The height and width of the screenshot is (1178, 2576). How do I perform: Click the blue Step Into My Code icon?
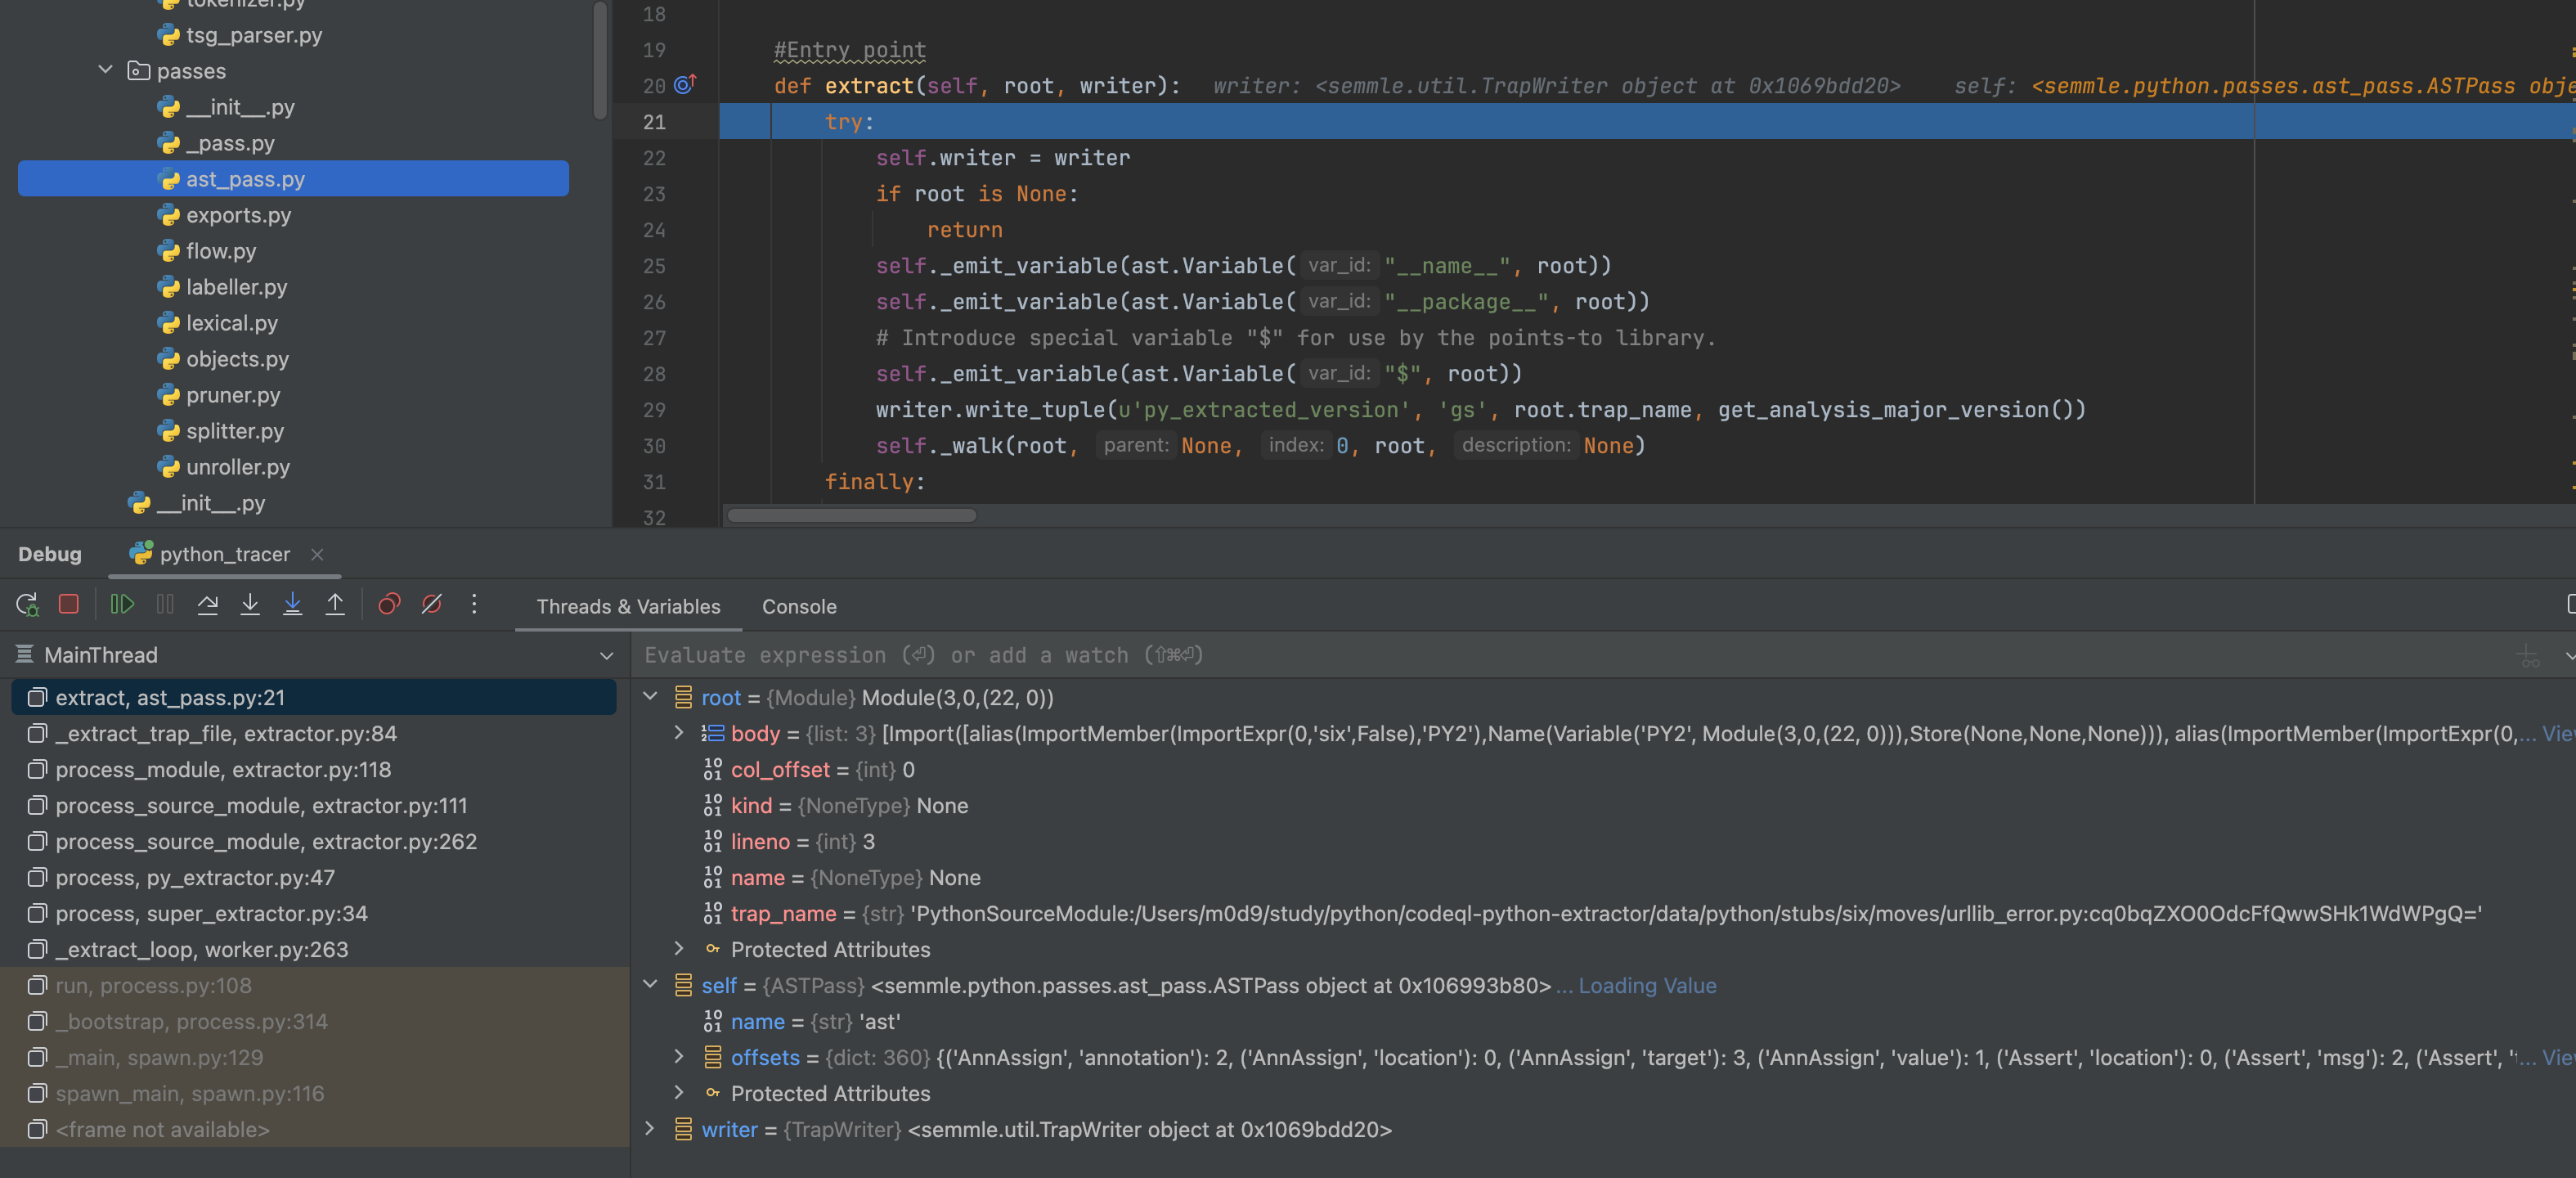click(292, 604)
